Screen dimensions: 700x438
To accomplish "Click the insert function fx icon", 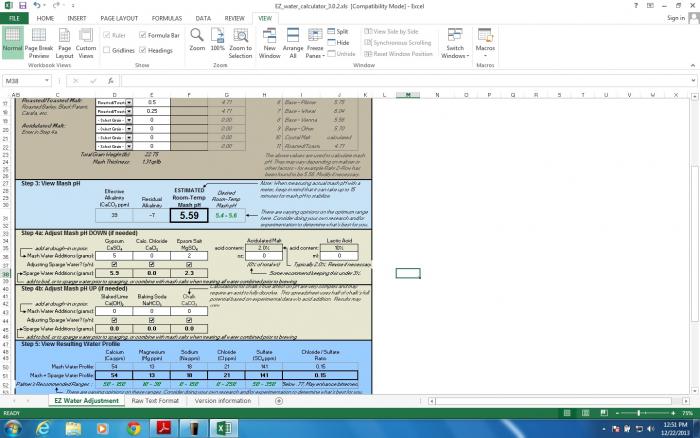I will pos(111,81).
